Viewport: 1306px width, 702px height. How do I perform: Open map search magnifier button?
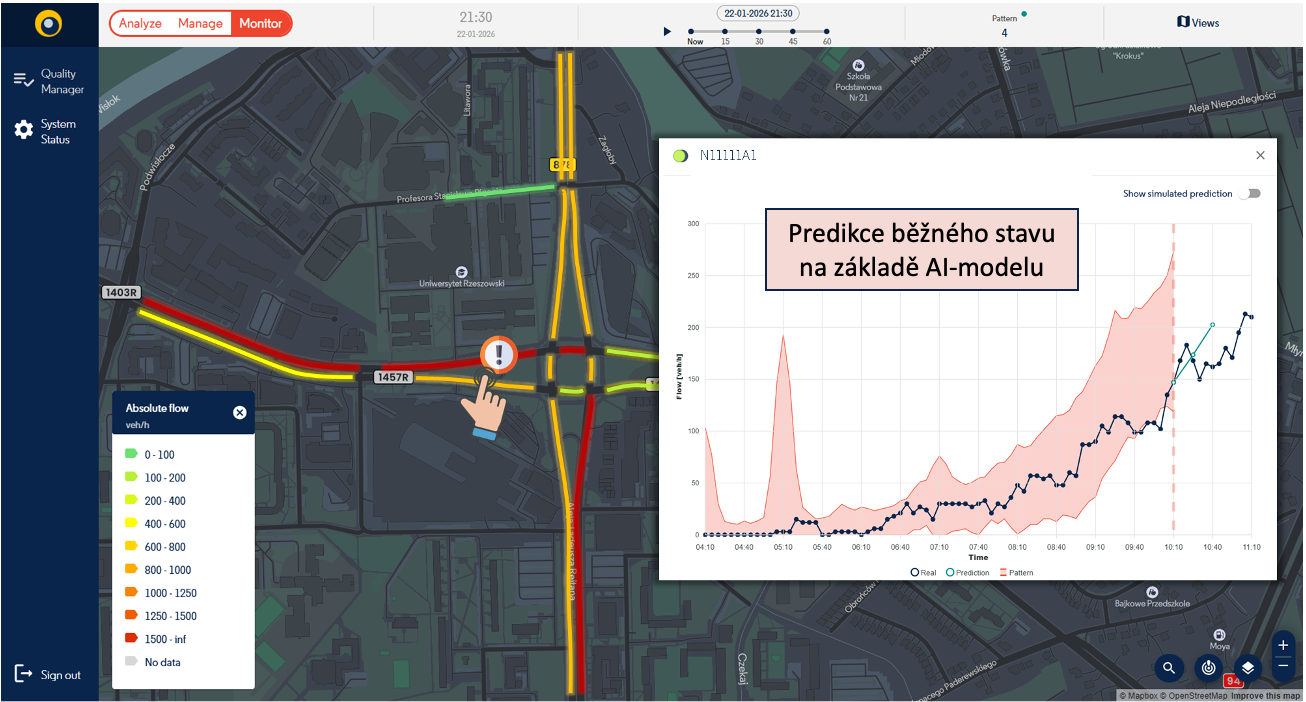(x=1169, y=668)
